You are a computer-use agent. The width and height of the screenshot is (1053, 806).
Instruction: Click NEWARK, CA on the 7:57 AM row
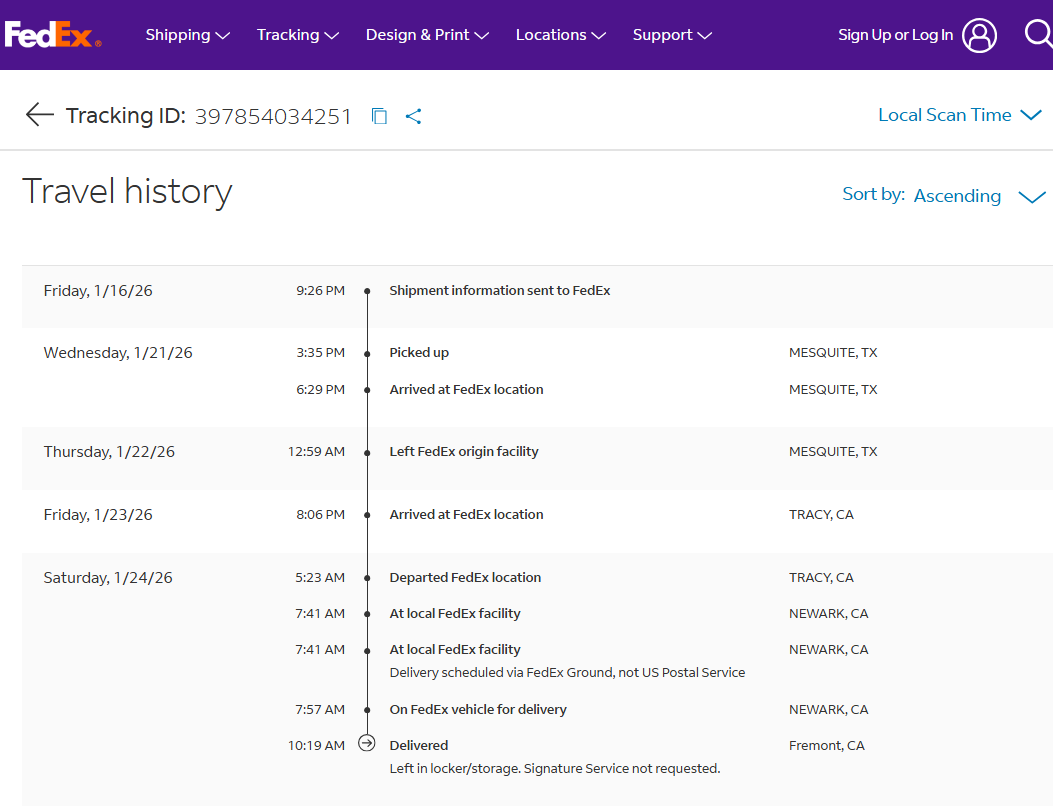click(x=829, y=709)
